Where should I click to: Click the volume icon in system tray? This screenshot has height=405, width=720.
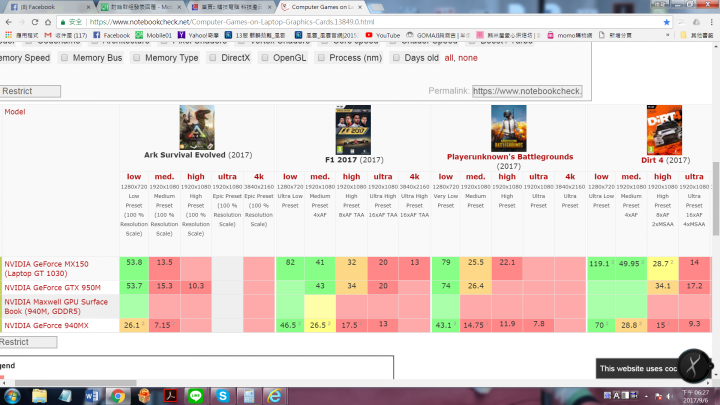[x=669, y=396]
